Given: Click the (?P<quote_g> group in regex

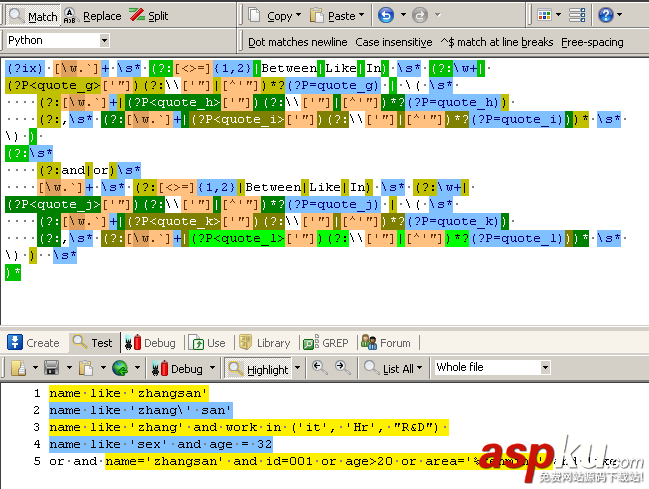Looking at the screenshot, I should pos(53,85).
